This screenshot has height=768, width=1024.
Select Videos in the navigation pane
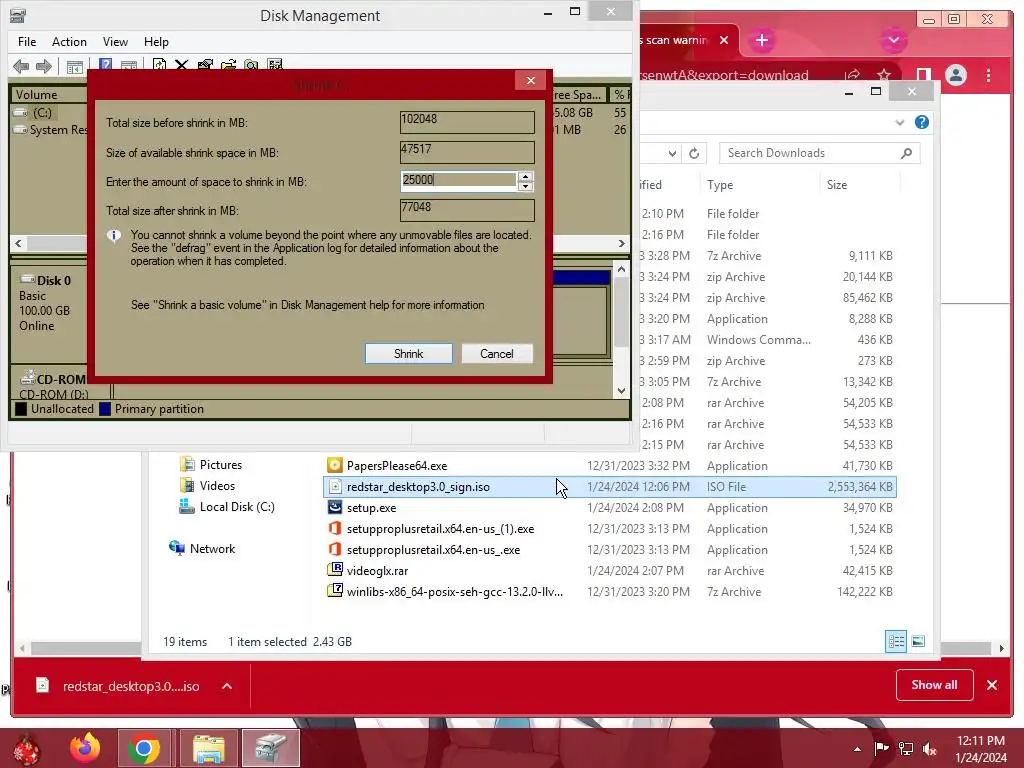(207, 485)
